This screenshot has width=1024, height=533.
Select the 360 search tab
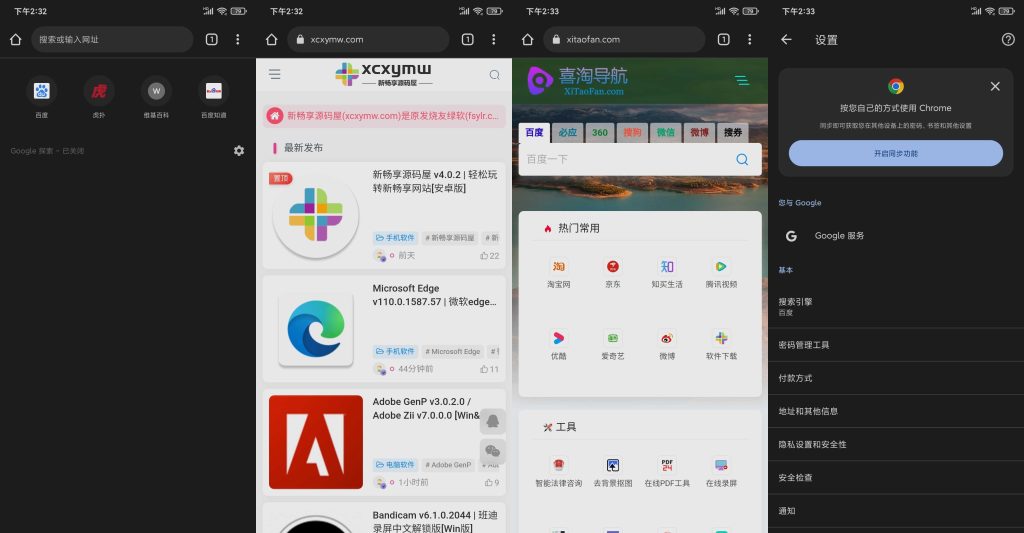600,133
